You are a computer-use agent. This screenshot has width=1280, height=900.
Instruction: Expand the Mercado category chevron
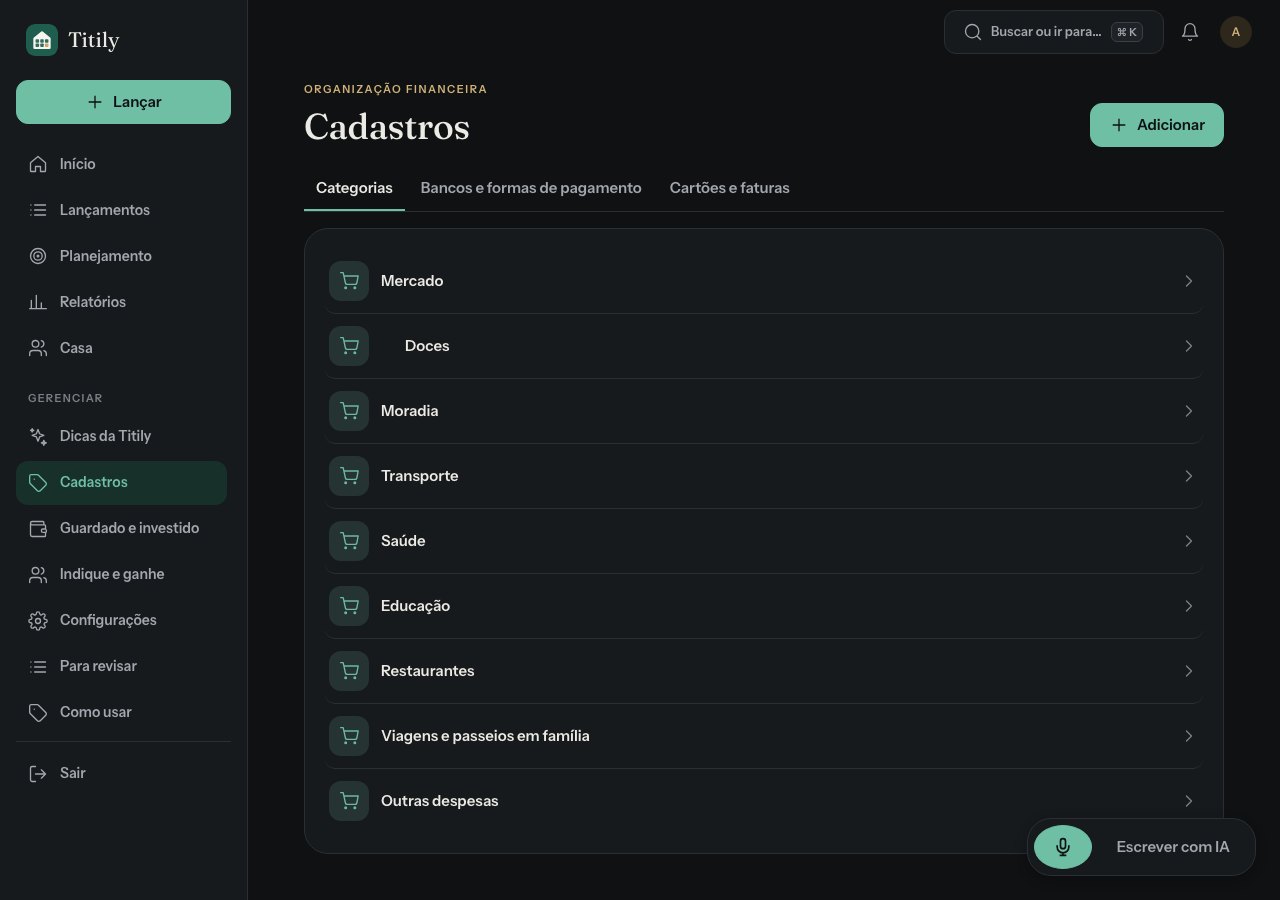click(x=1189, y=281)
